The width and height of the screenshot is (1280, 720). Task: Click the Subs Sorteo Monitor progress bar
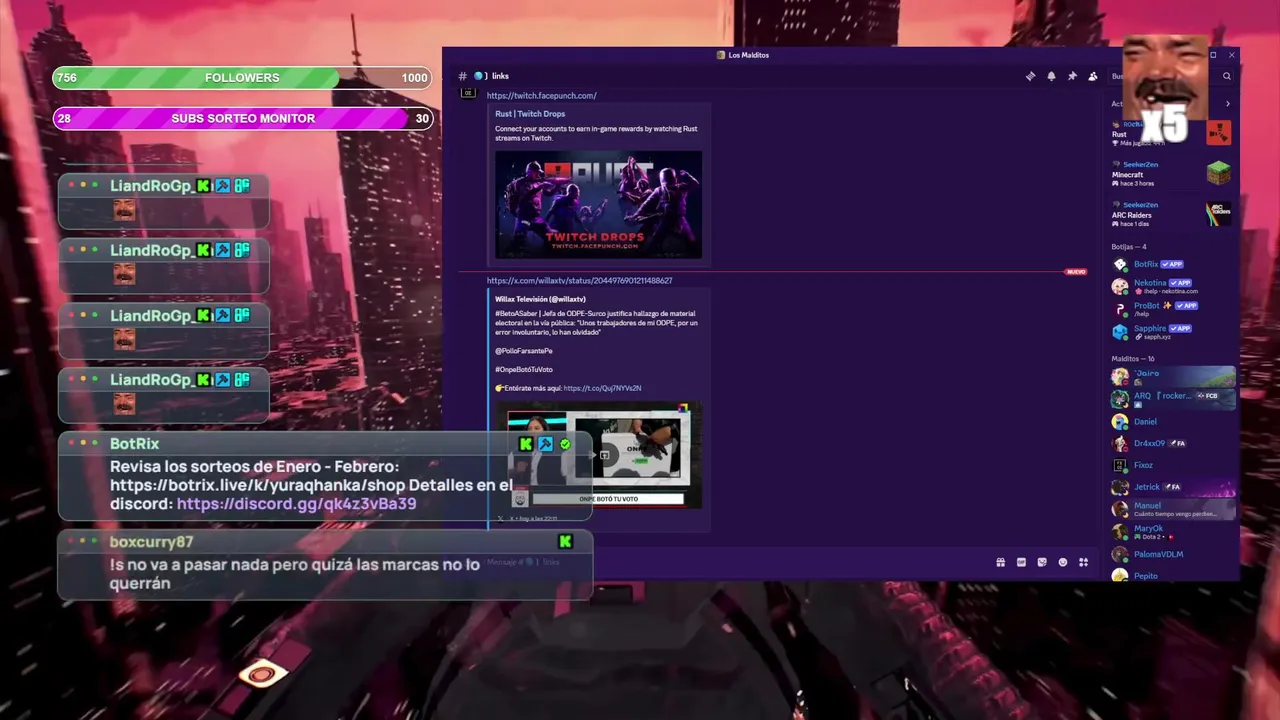[x=242, y=118]
